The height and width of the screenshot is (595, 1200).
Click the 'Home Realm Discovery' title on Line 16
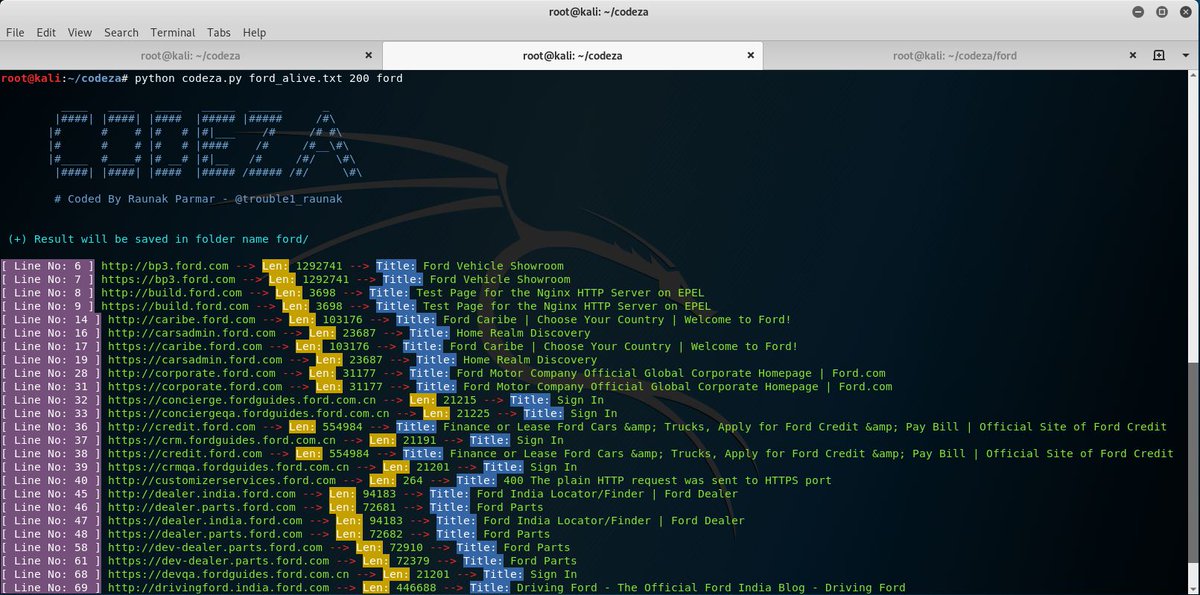coord(523,333)
